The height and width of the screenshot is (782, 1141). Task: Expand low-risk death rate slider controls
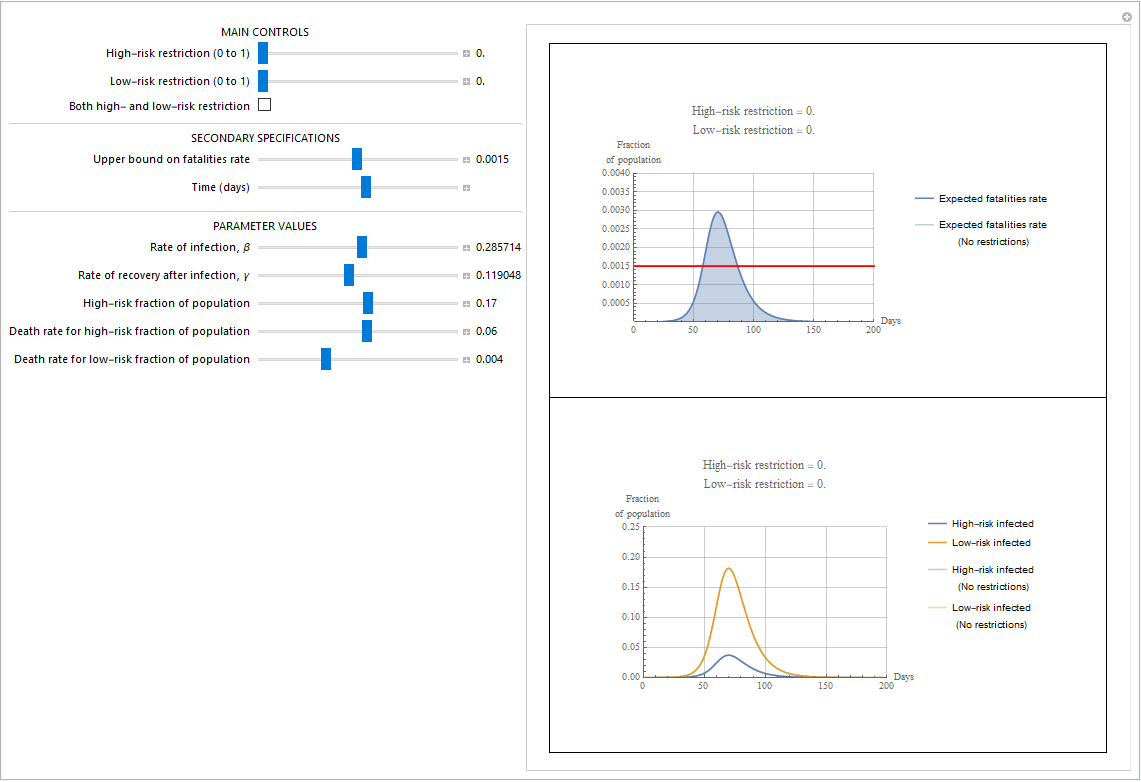[x=466, y=359]
